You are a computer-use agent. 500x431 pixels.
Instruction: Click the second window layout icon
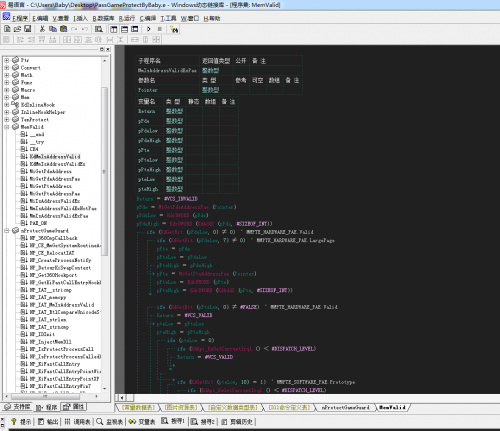(124, 29)
